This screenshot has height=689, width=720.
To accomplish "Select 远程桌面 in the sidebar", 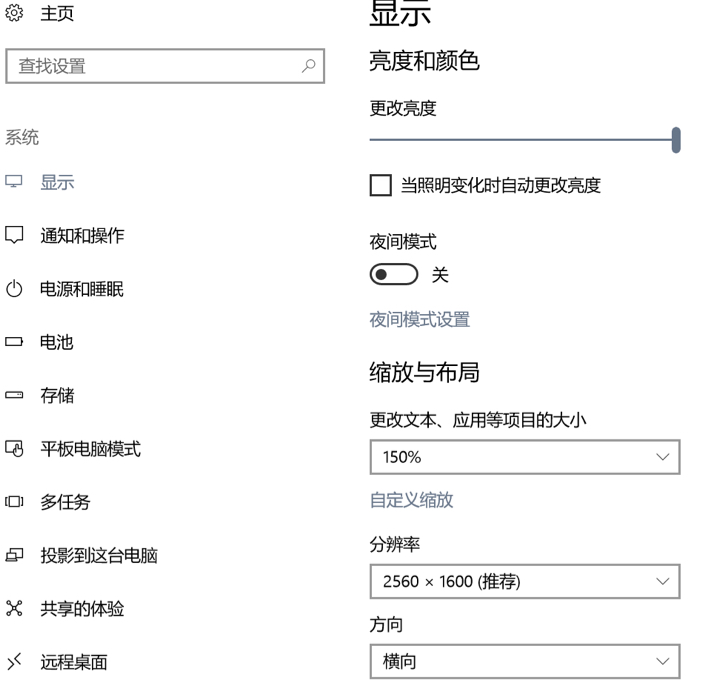I will pyautogui.click(x=73, y=662).
